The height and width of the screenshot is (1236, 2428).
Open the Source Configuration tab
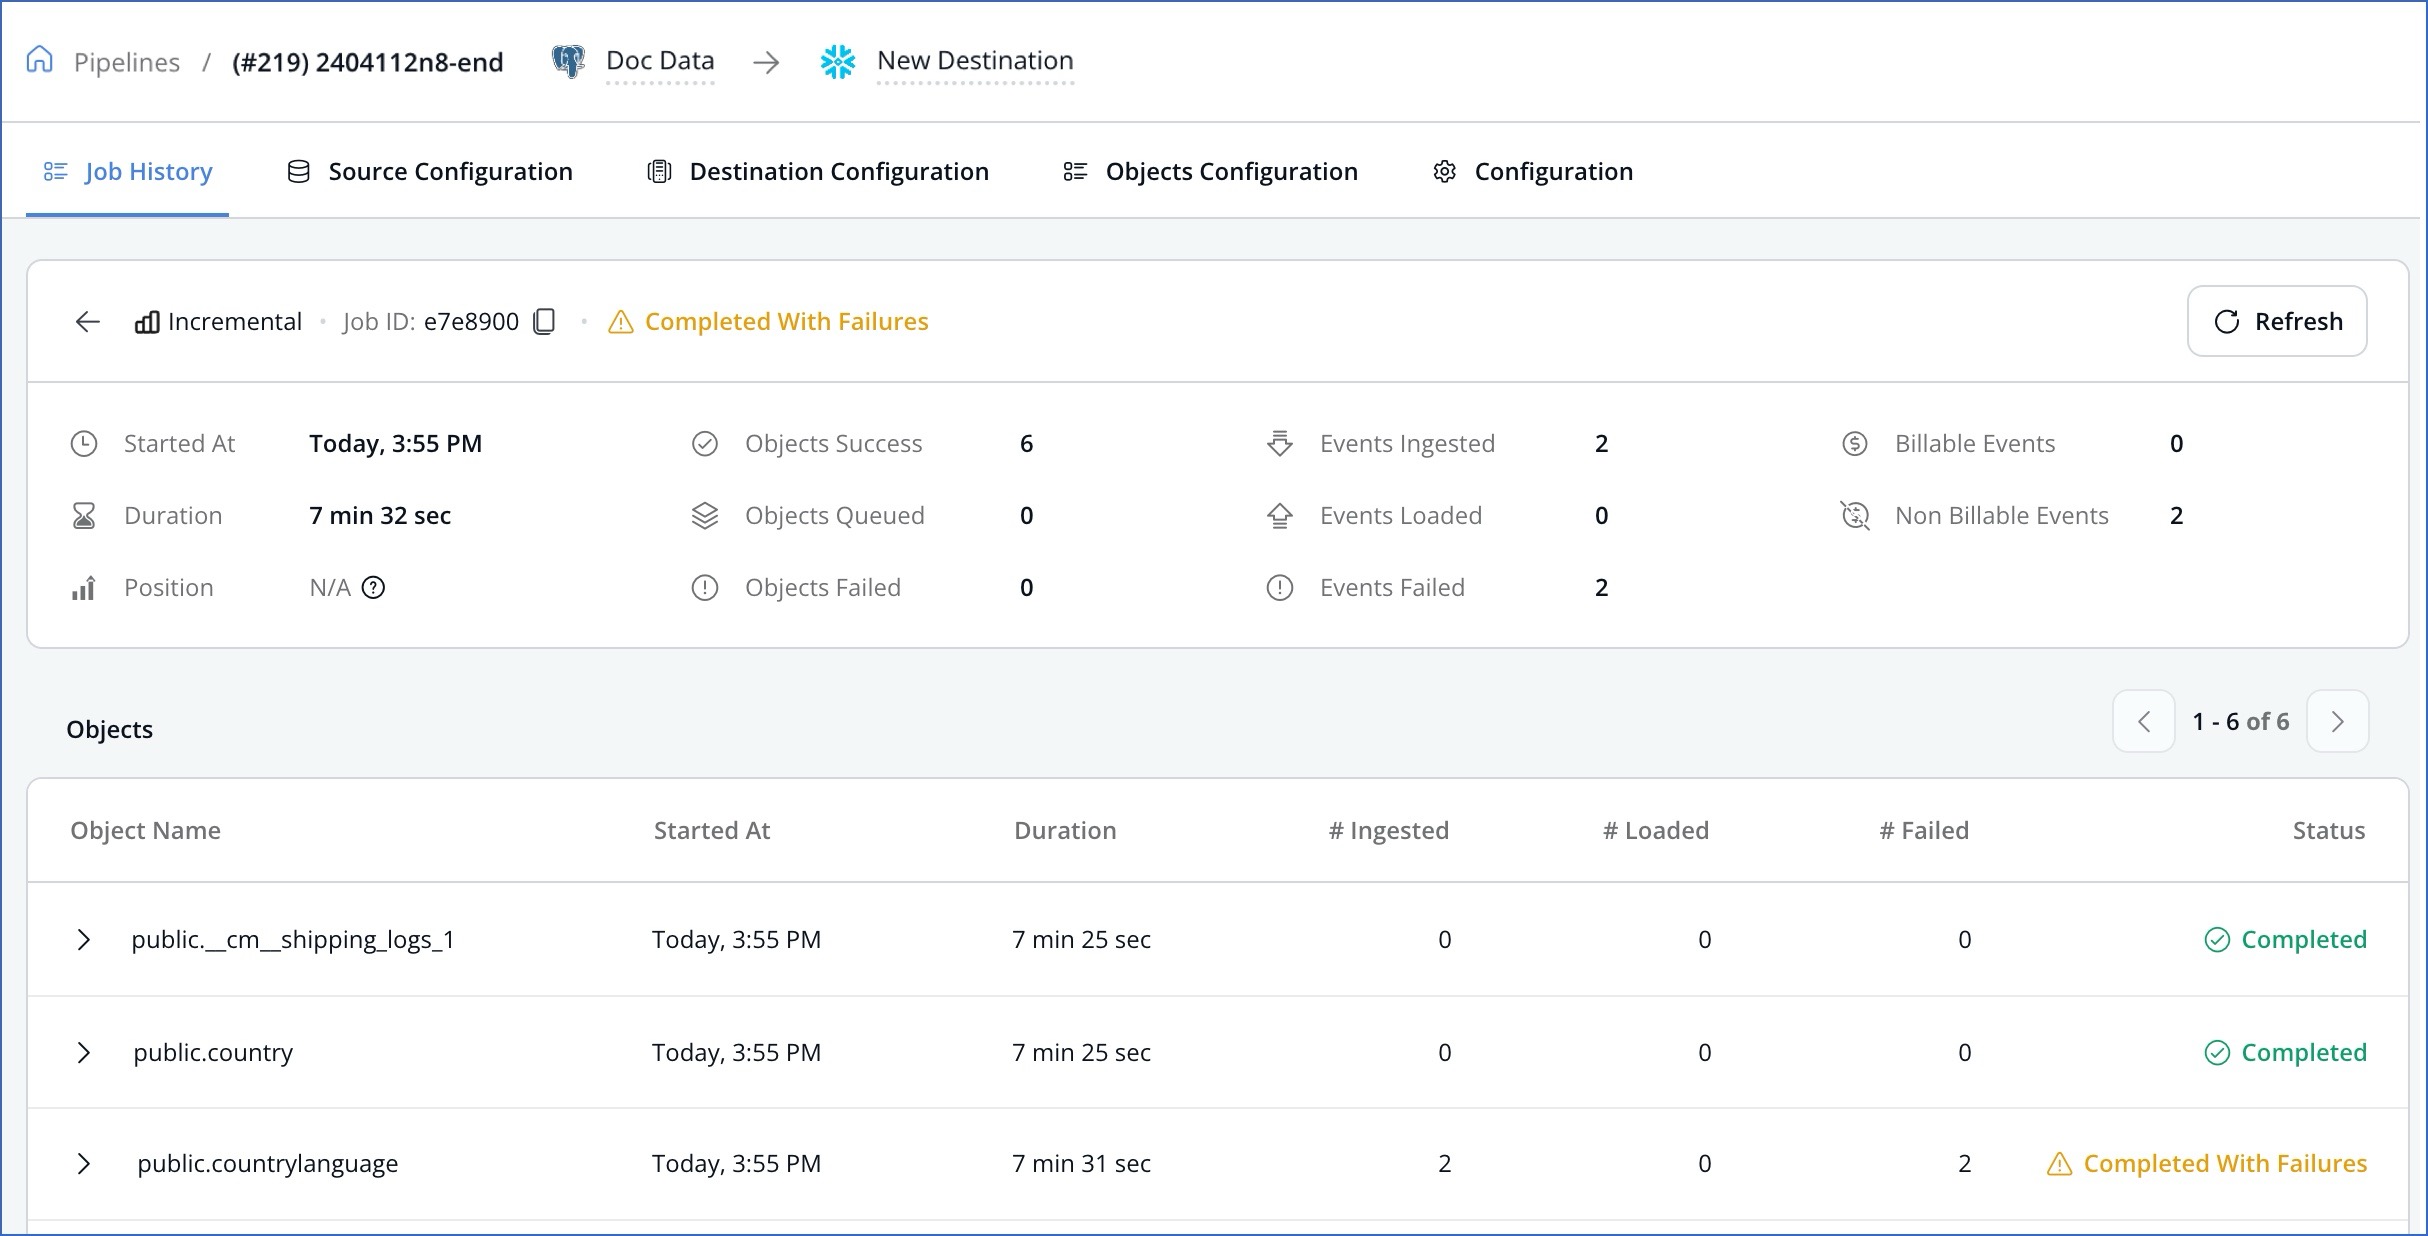(430, 171)
